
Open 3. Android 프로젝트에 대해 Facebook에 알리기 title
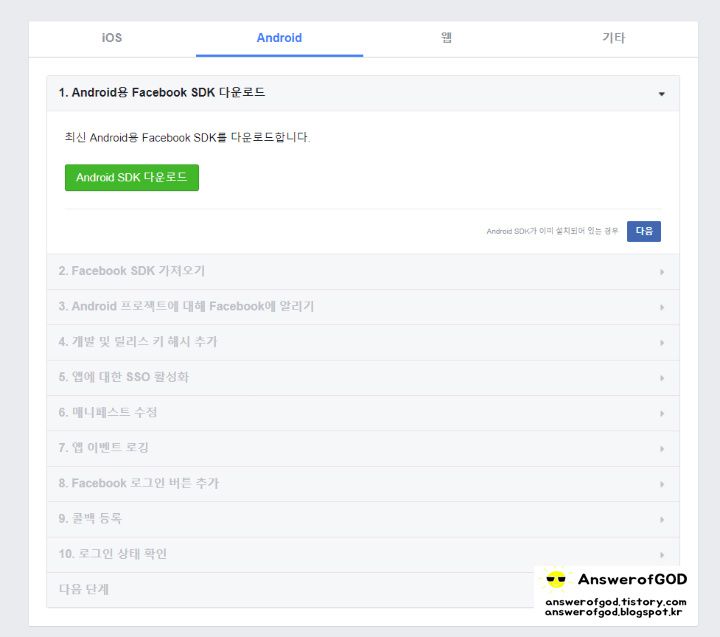[x=186, y=306]
